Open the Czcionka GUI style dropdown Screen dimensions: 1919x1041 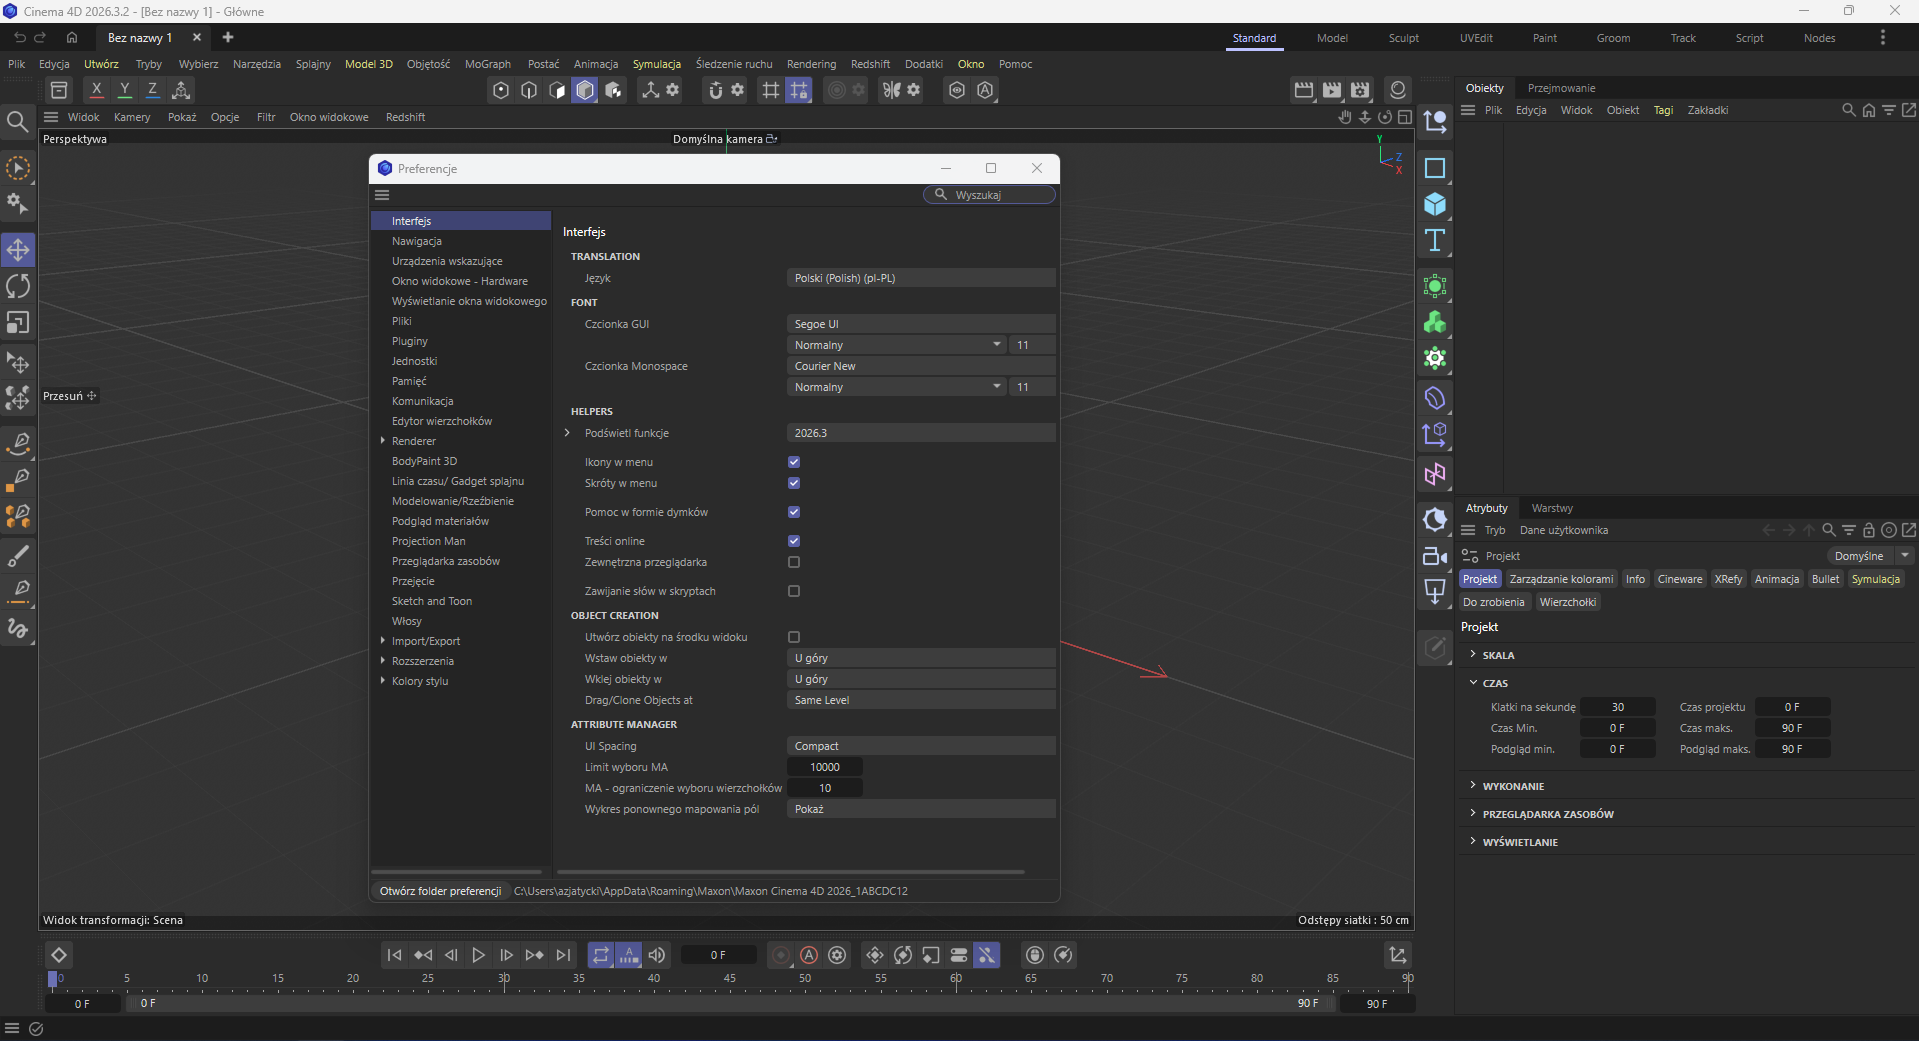click(896, 345)
